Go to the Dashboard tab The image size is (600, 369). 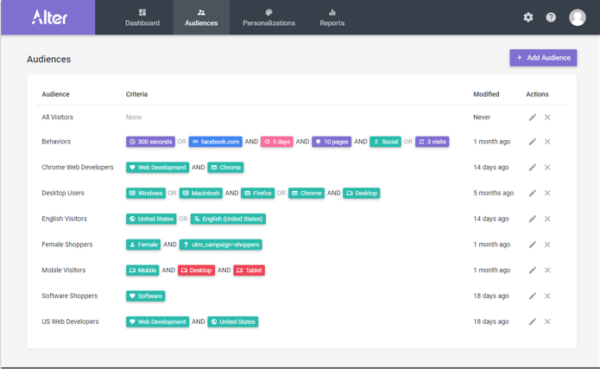[x=142, y=18]
